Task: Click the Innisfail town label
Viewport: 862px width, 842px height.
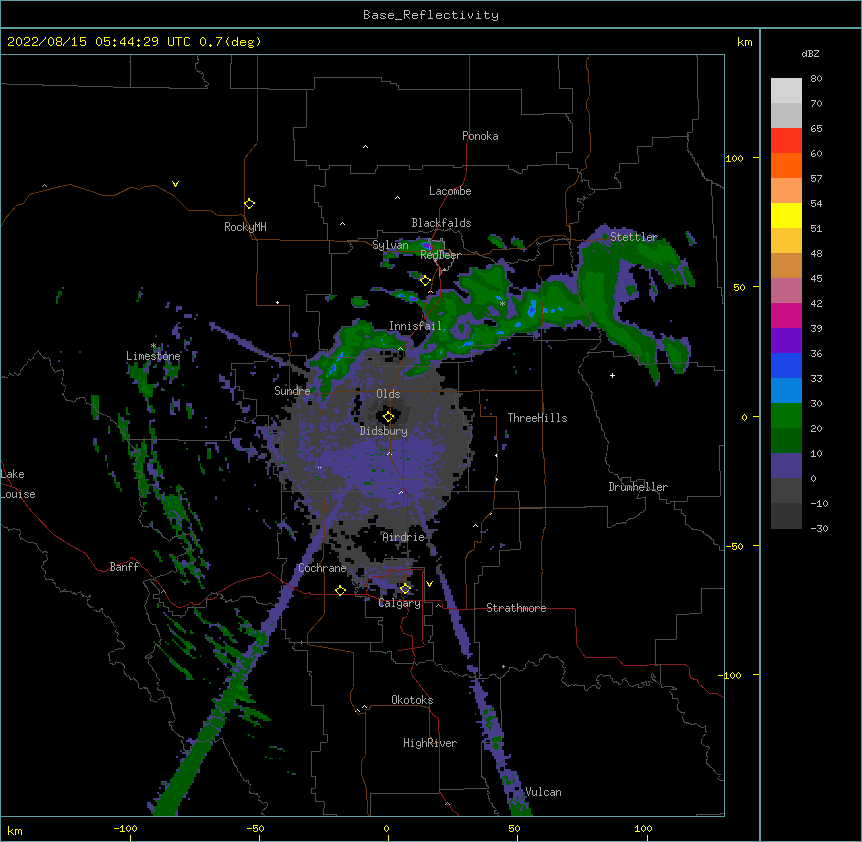Action: coord(415,326)
